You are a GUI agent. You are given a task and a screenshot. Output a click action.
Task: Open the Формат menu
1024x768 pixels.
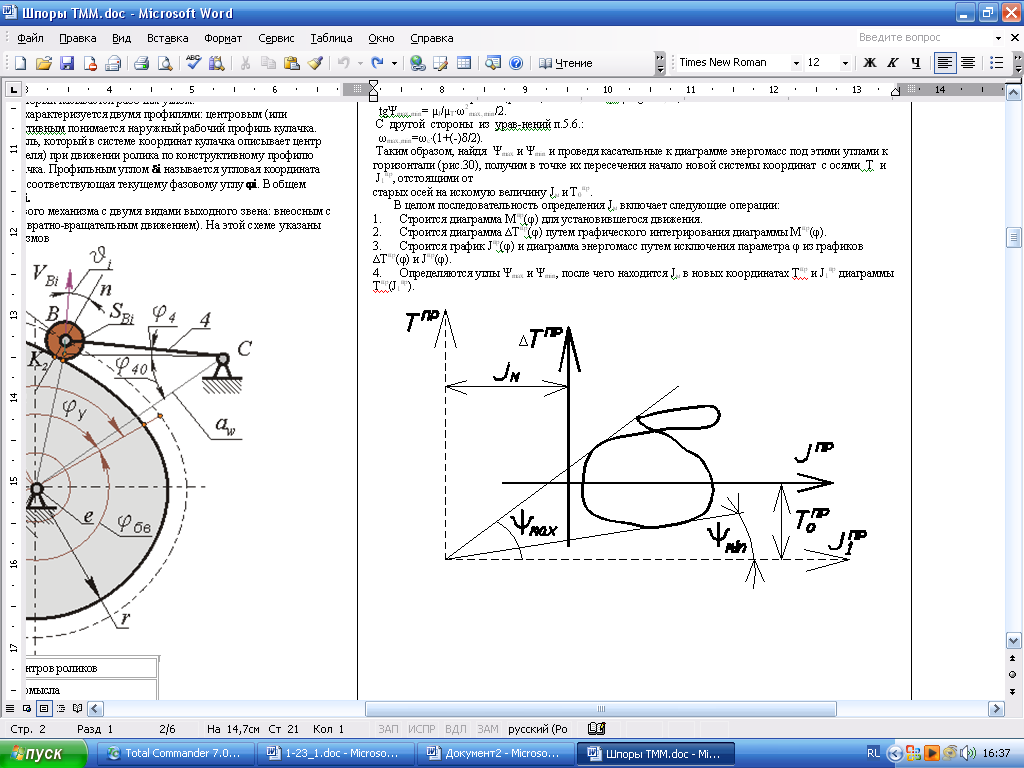223,38
